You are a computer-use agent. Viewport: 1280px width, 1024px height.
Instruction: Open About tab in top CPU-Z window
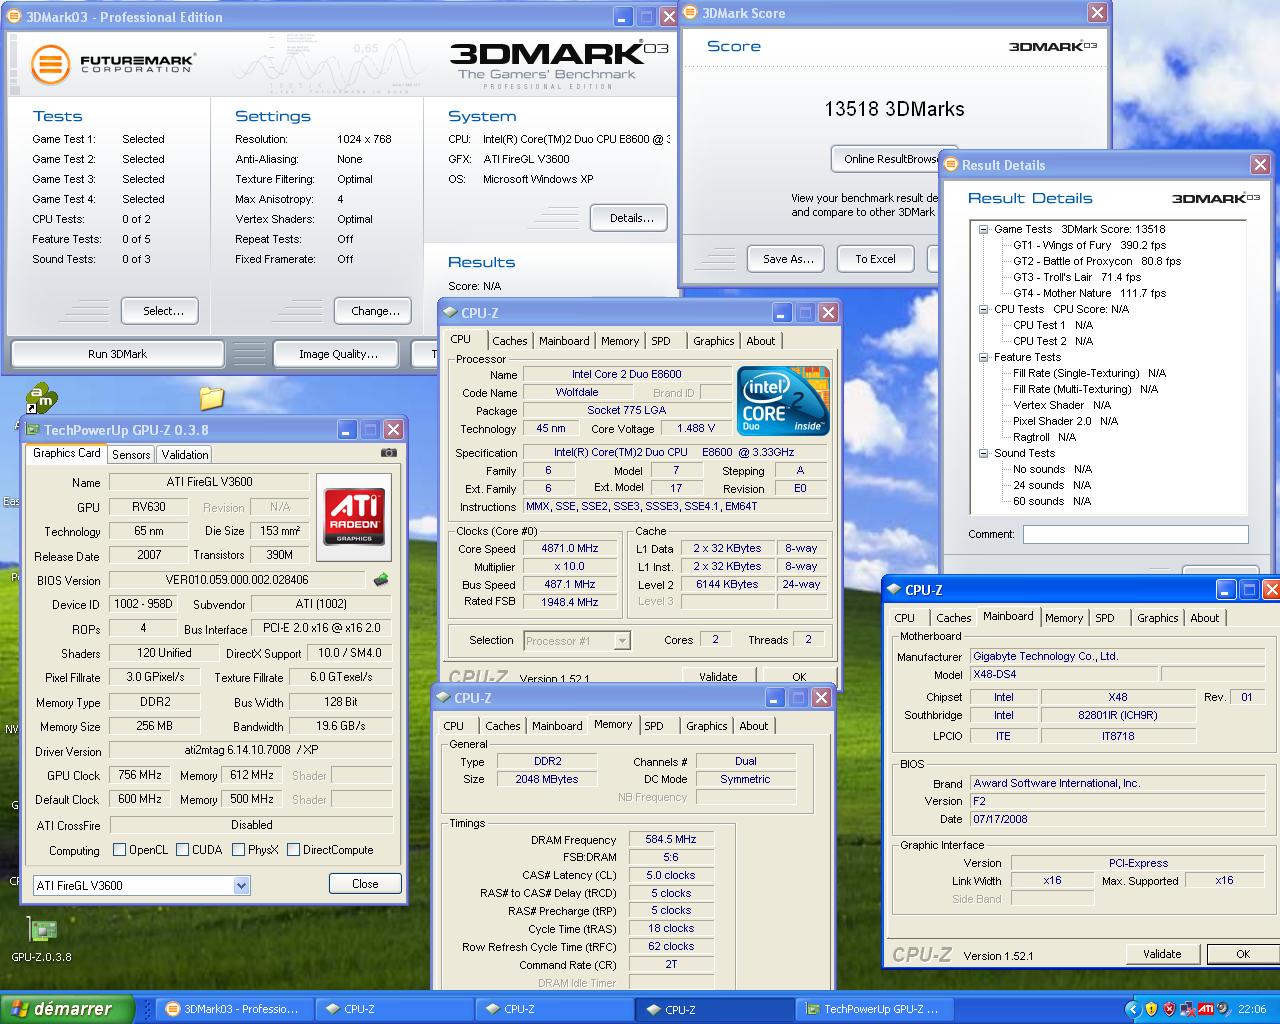761,341
